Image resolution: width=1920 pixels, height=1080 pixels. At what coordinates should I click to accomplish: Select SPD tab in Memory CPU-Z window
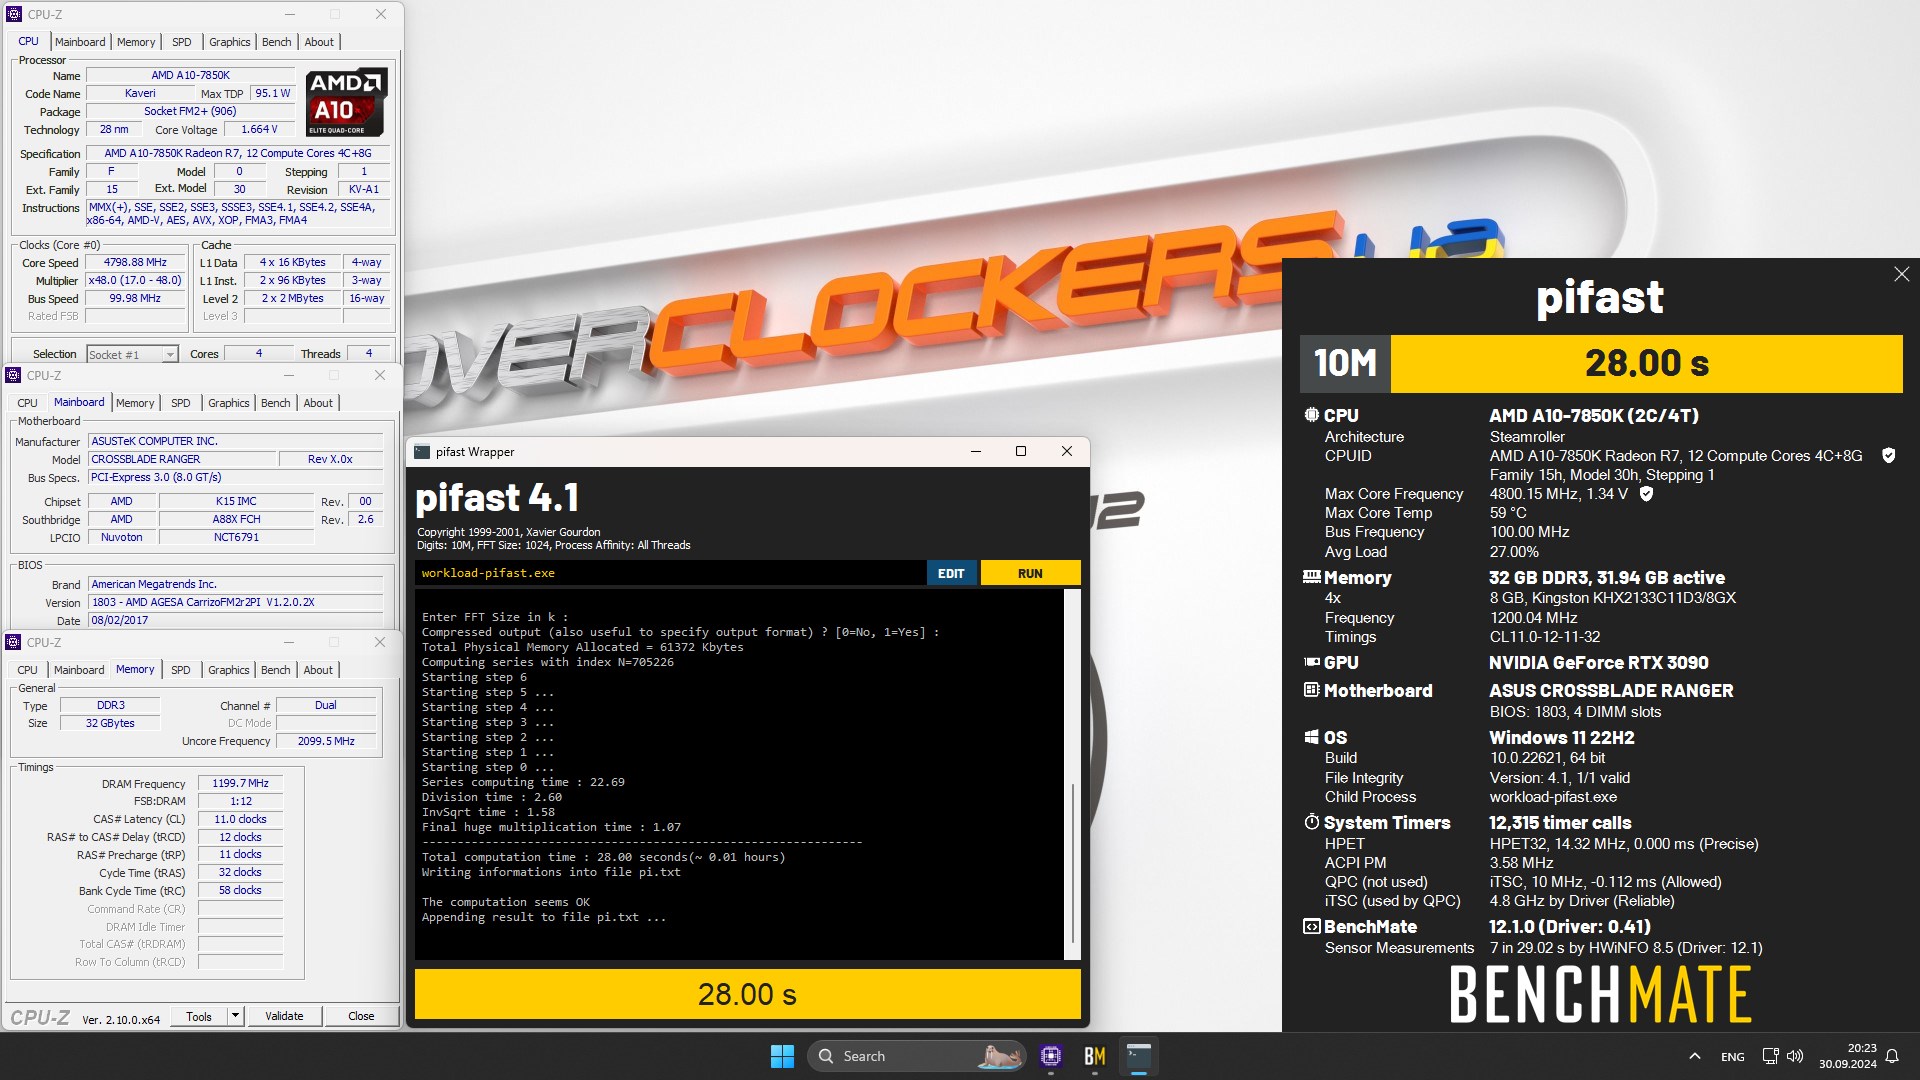[x=180, y=670]
